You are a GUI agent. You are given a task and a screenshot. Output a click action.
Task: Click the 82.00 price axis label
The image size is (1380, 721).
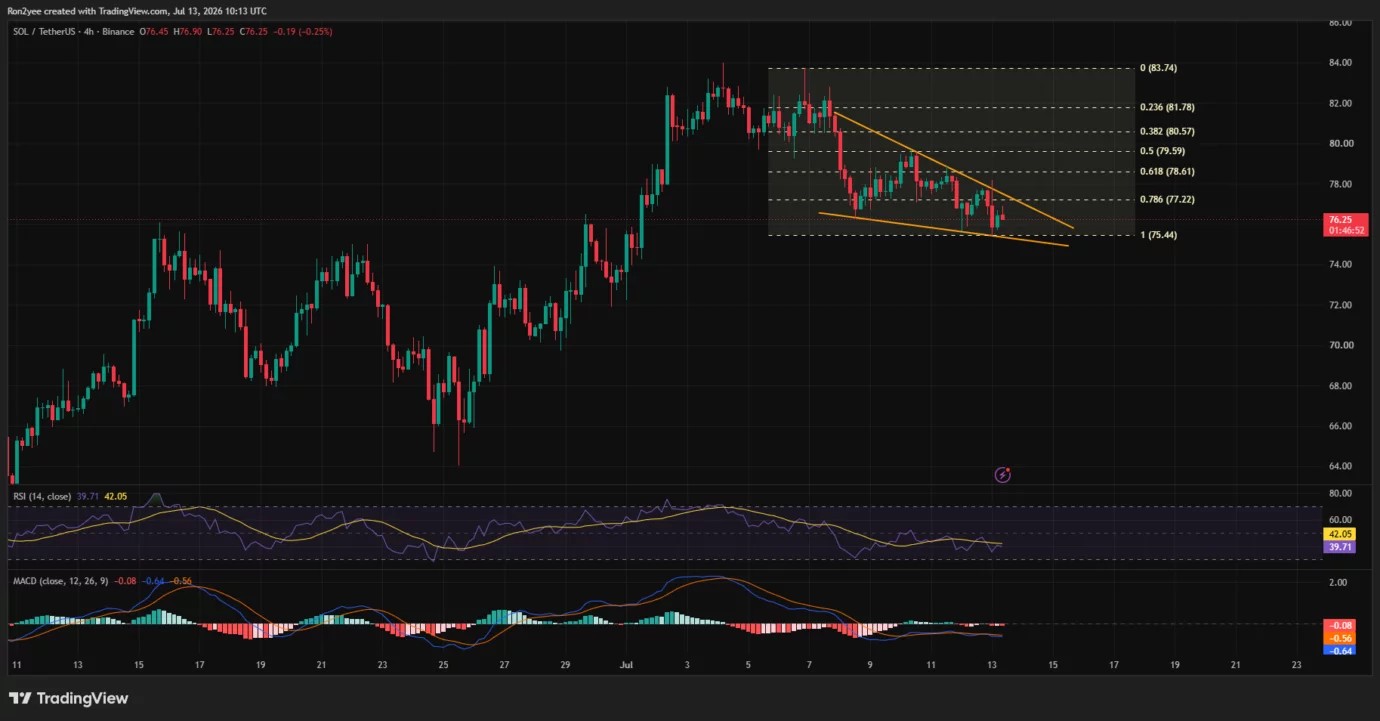click(1339, 103)
